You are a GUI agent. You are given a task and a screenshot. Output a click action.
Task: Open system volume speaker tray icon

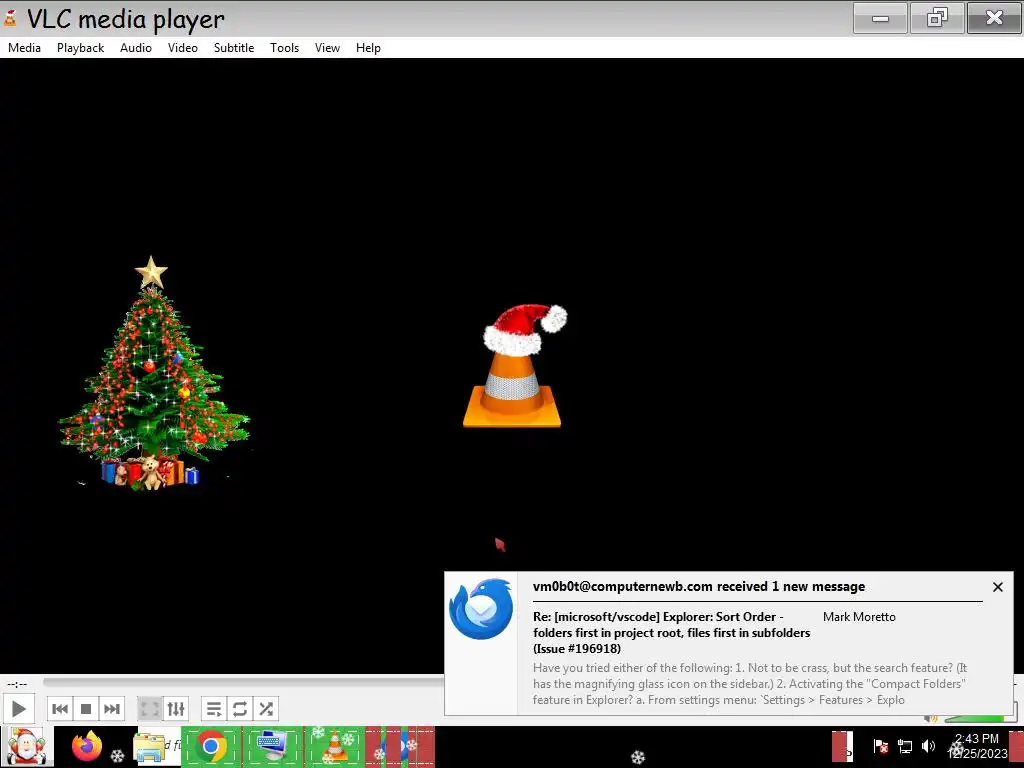coord(928,746)
